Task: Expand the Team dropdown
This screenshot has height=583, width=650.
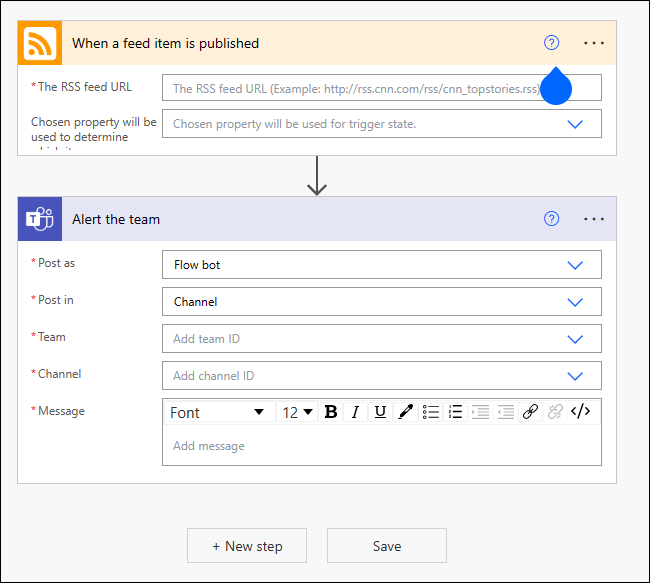Action: pos(382,339)
